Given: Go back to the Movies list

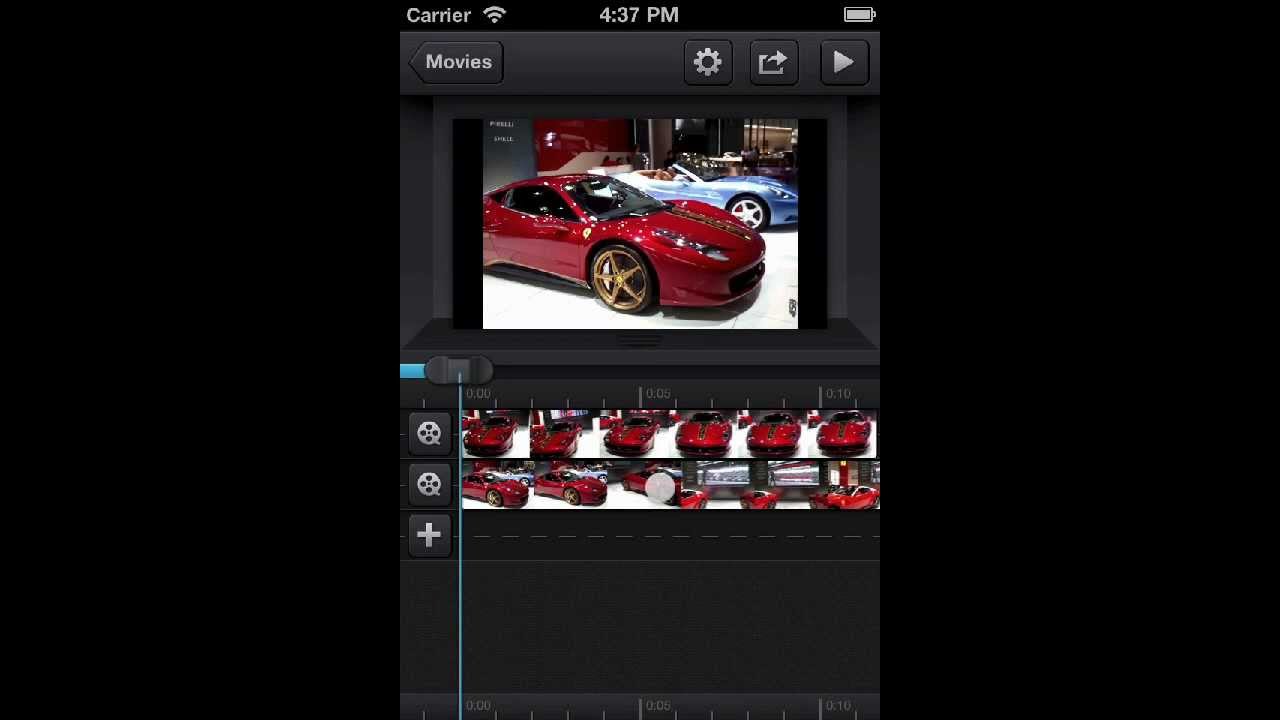Looking at the screenshot, I should [x=456, y=62].
